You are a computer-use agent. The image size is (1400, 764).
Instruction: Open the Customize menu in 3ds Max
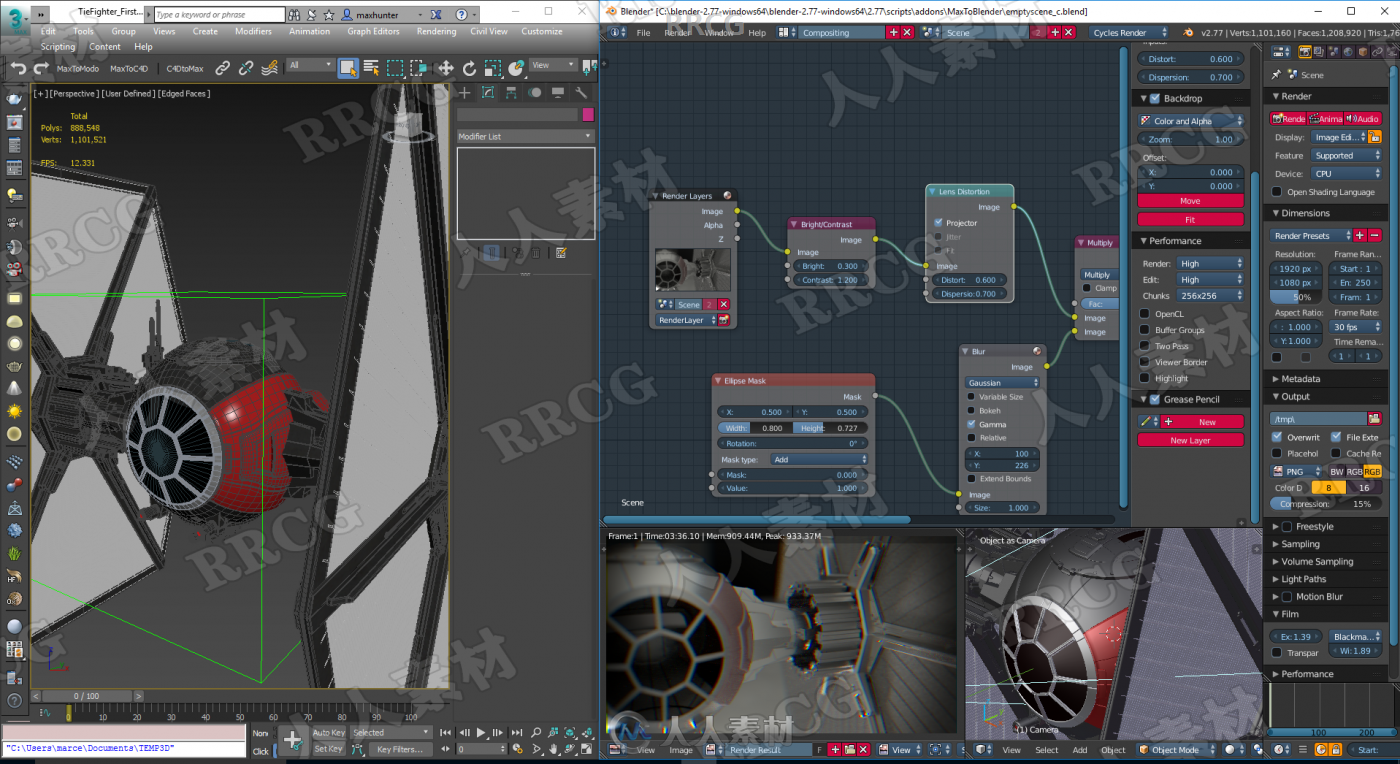[542, 31]
